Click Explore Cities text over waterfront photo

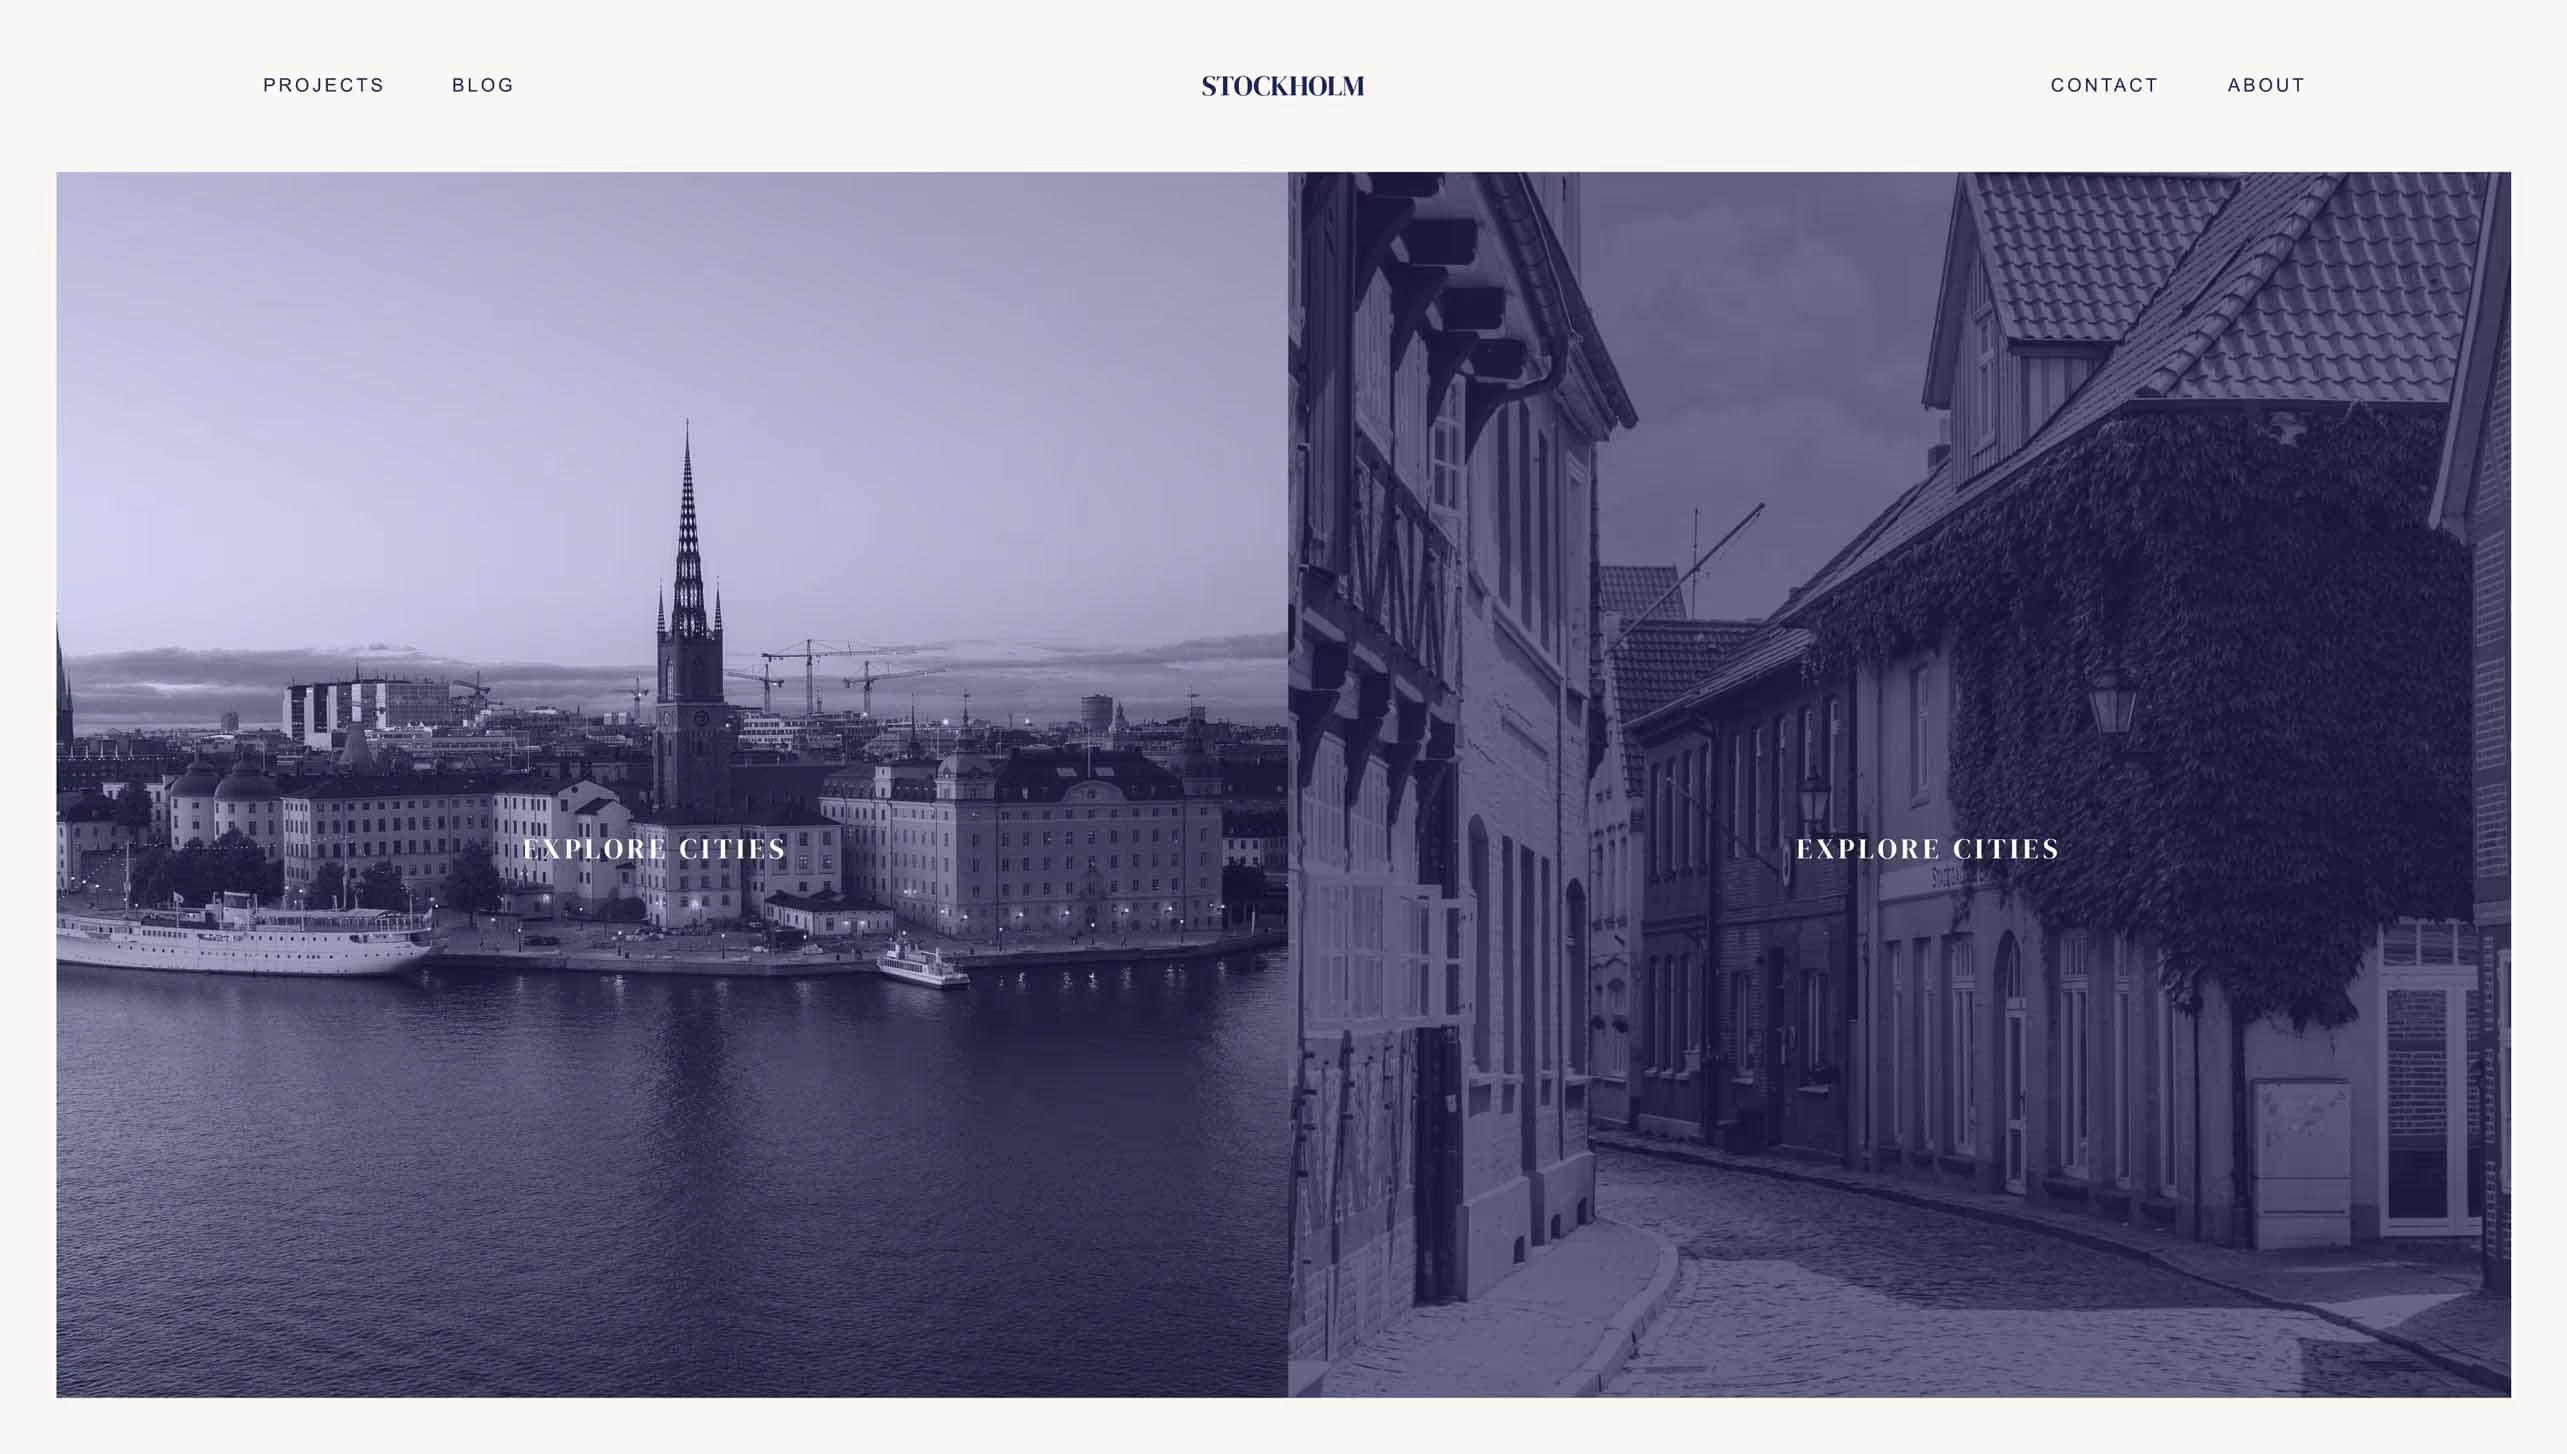tap(654, 849)
